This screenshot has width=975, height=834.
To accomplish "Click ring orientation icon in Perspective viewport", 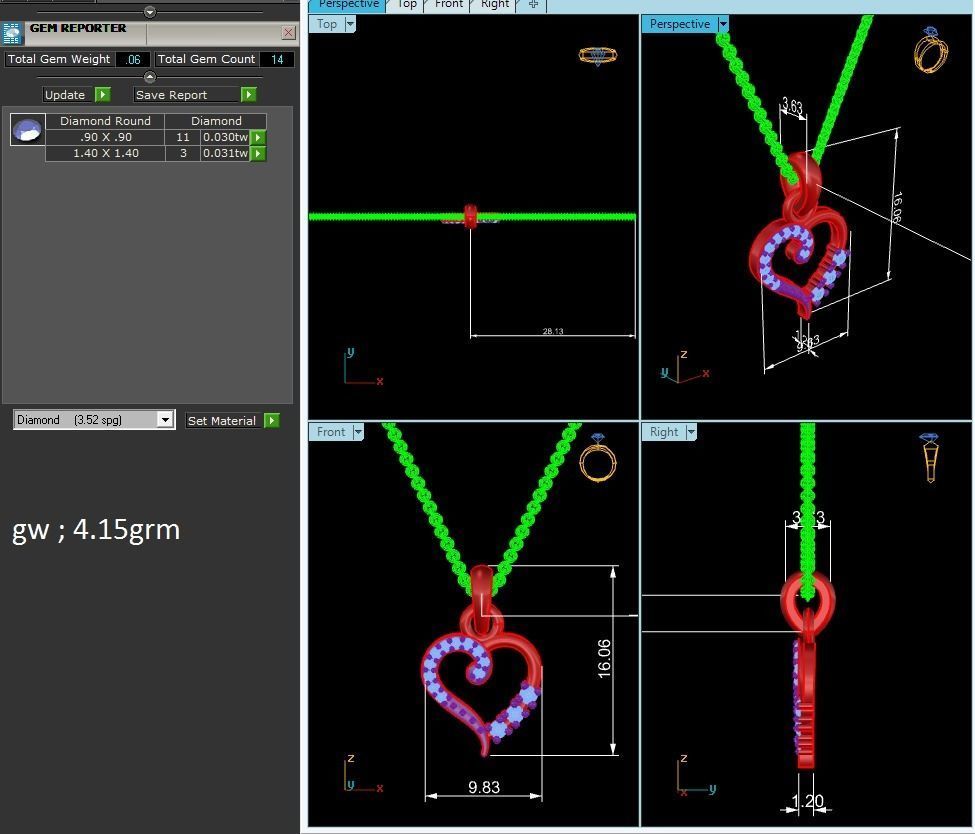I will 931,50.
